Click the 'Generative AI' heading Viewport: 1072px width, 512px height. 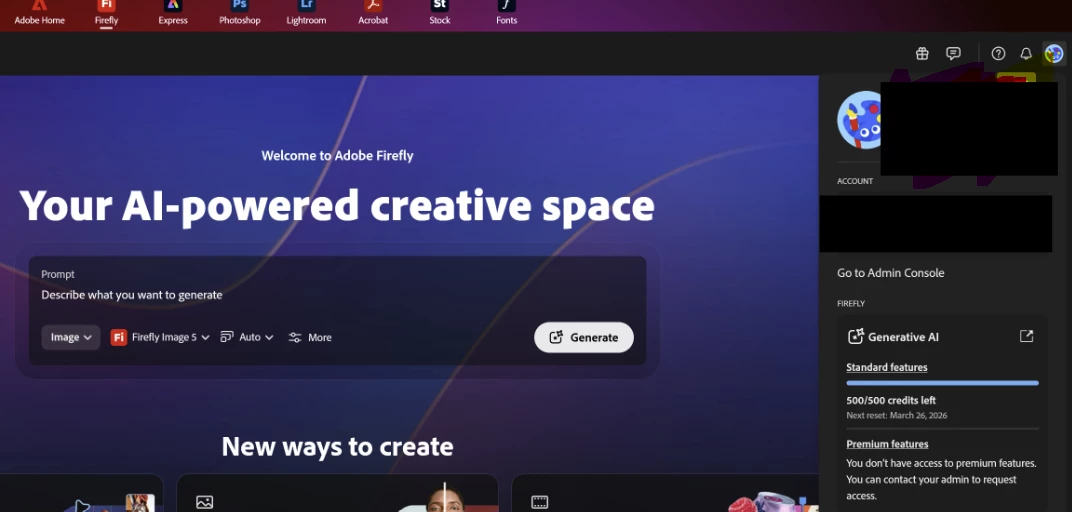(x=903, y=337)
